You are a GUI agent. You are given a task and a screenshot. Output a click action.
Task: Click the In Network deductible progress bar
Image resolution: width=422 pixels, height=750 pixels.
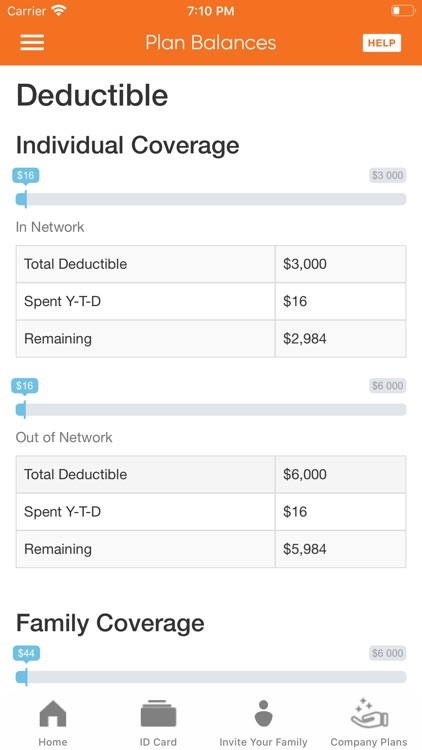[211, 199]
